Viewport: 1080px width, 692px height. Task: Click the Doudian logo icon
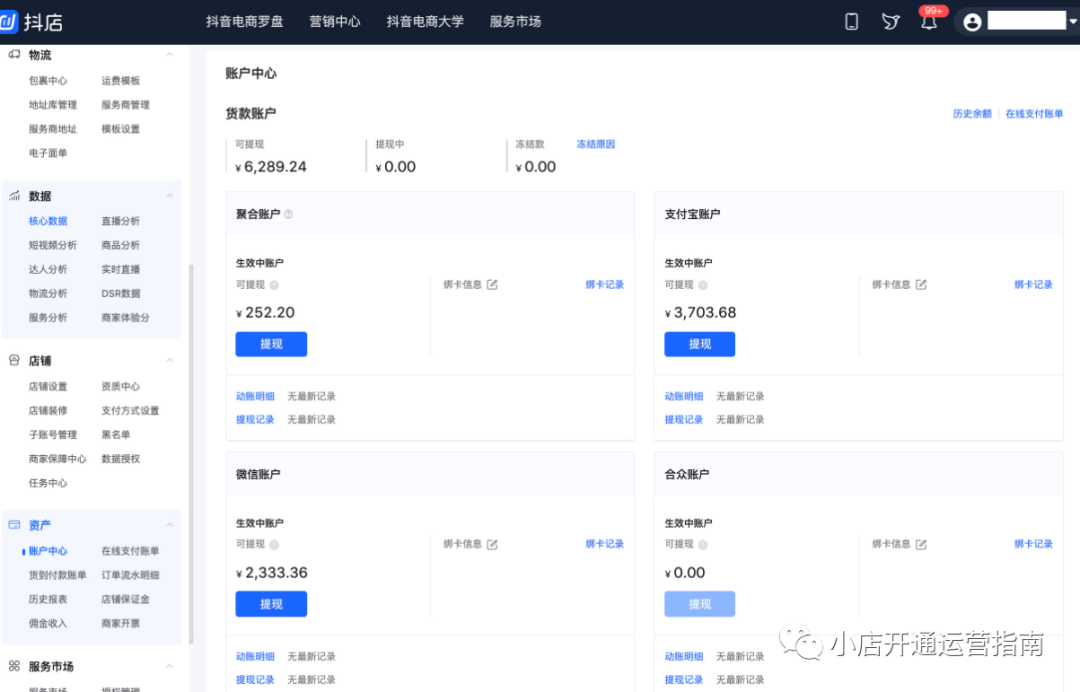[x=8, y=21]
